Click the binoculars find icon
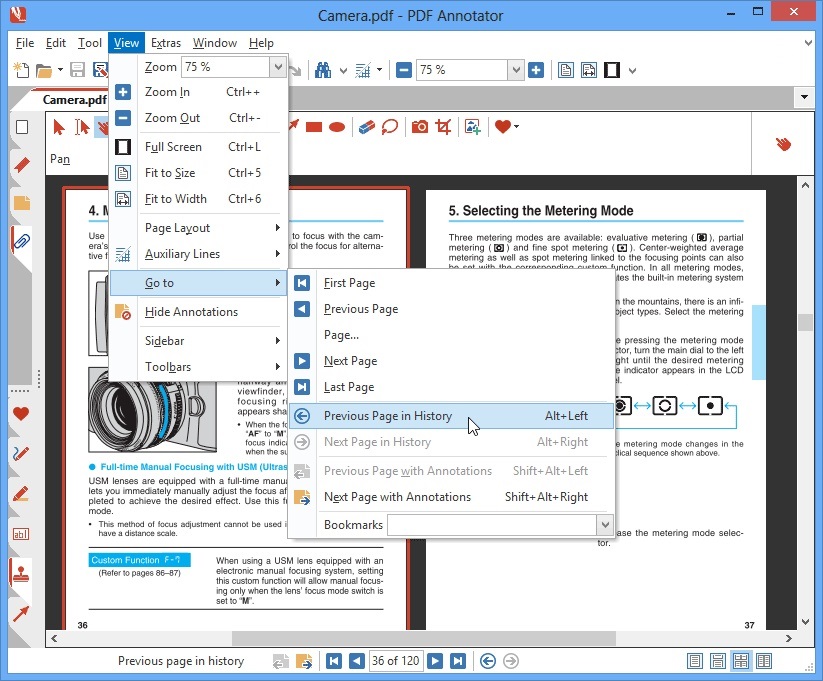This screenshot has width=823, height=681. pyautogui.click(x=324, y=70)
